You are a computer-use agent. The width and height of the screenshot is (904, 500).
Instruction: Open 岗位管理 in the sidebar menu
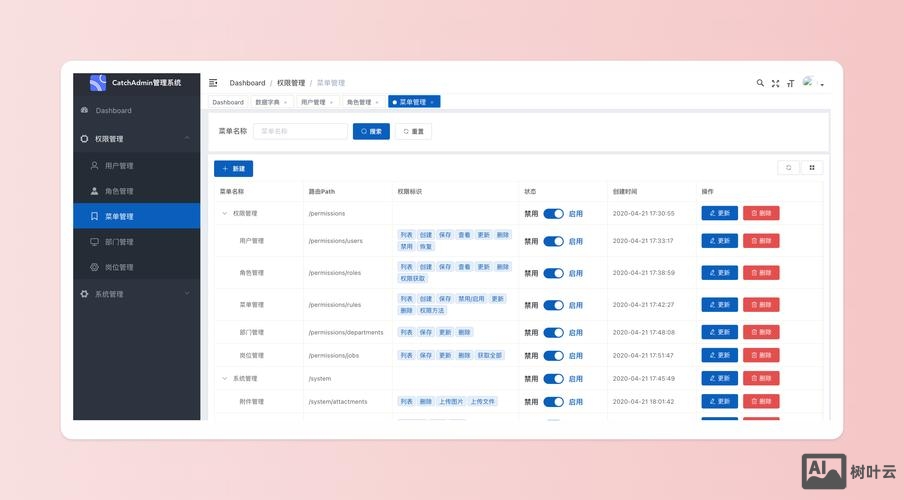pos(137,267)
